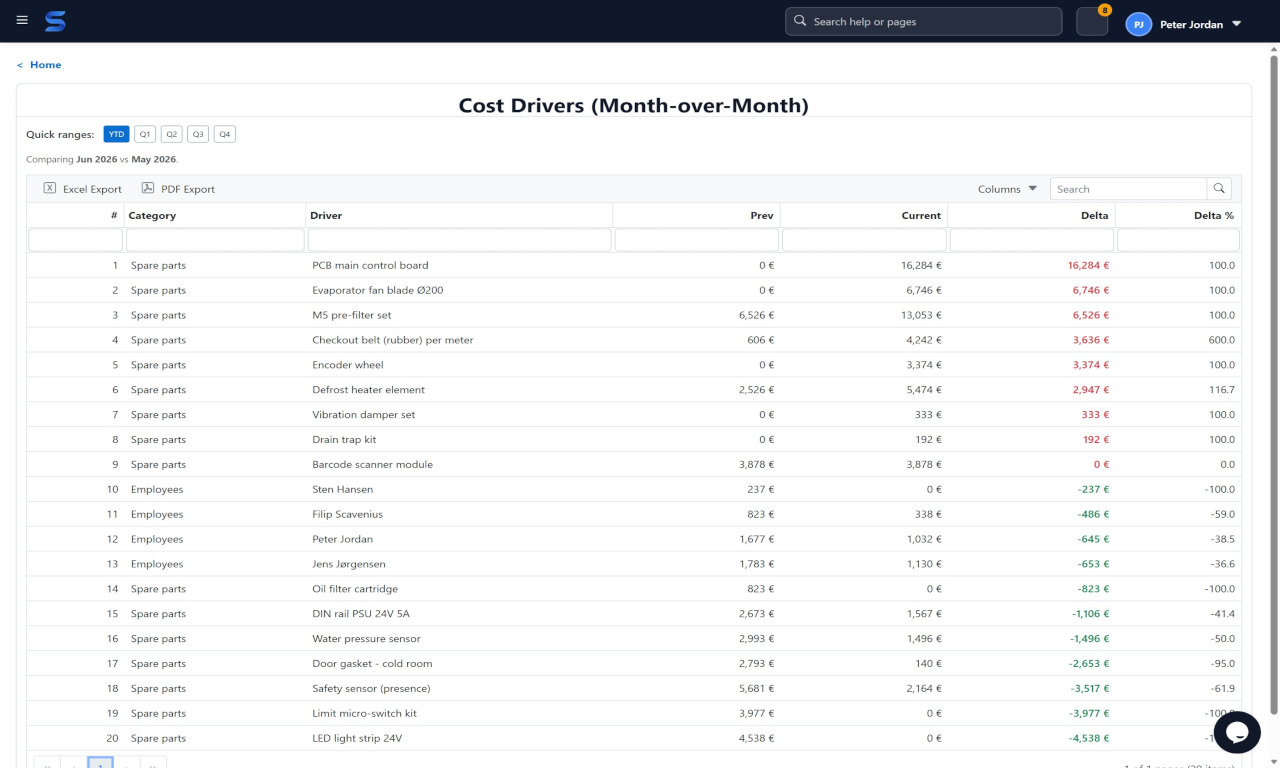Click the grid search magnifier button
Screen dimensions: 1280x768
(x=1219, y=188)
